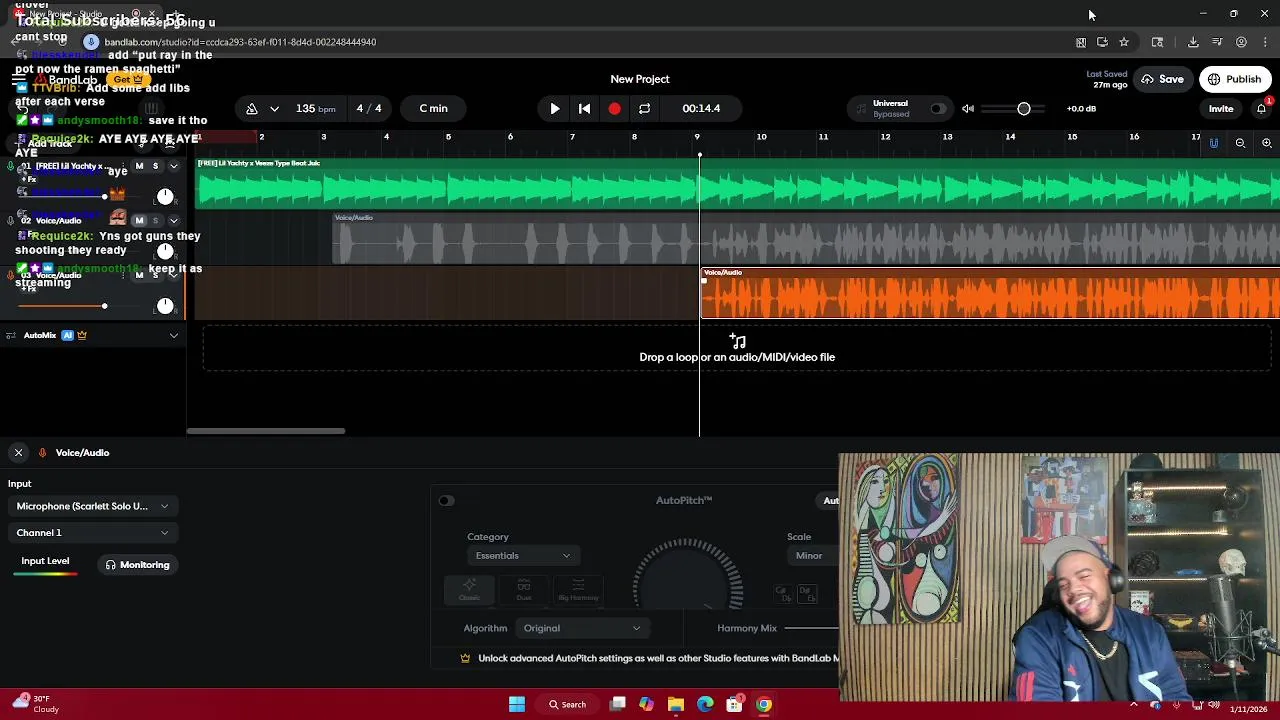Image resolution: width=1280 pixels, height=720 pixels.
Task: Open notifications bell
Action: tap(1262, 108)
